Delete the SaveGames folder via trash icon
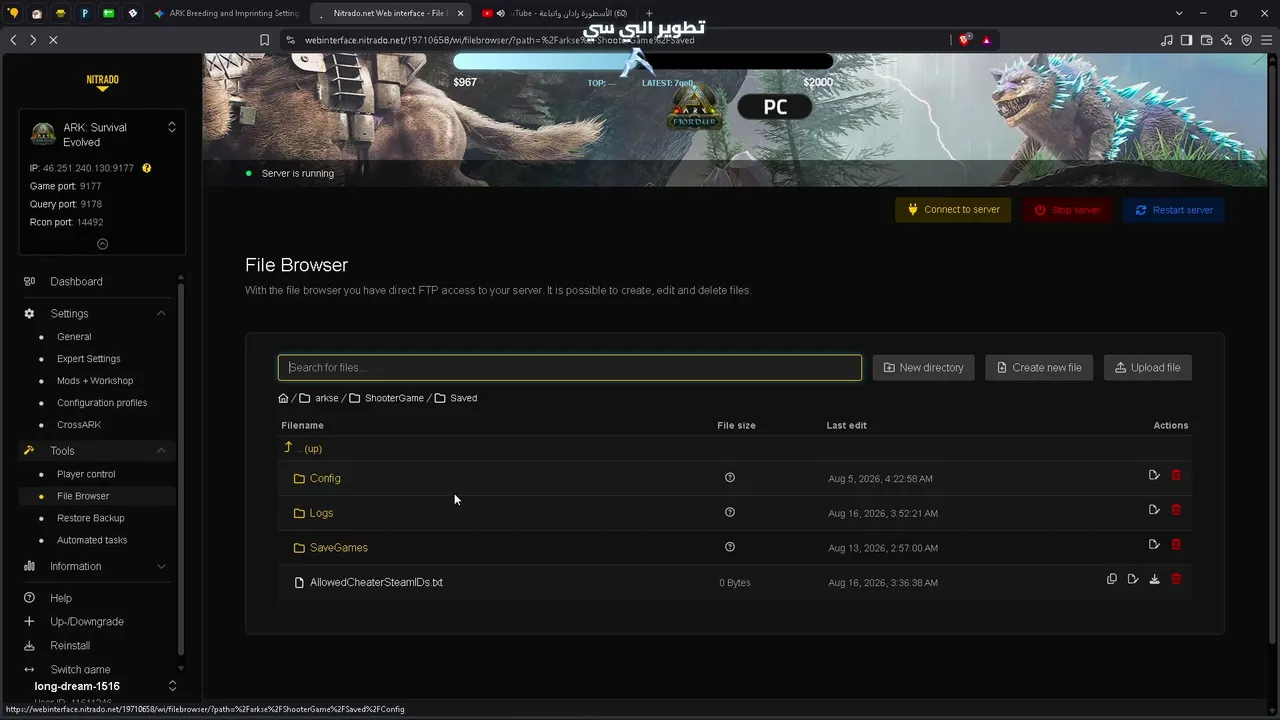1280x720 pixels. [1176, 545]
